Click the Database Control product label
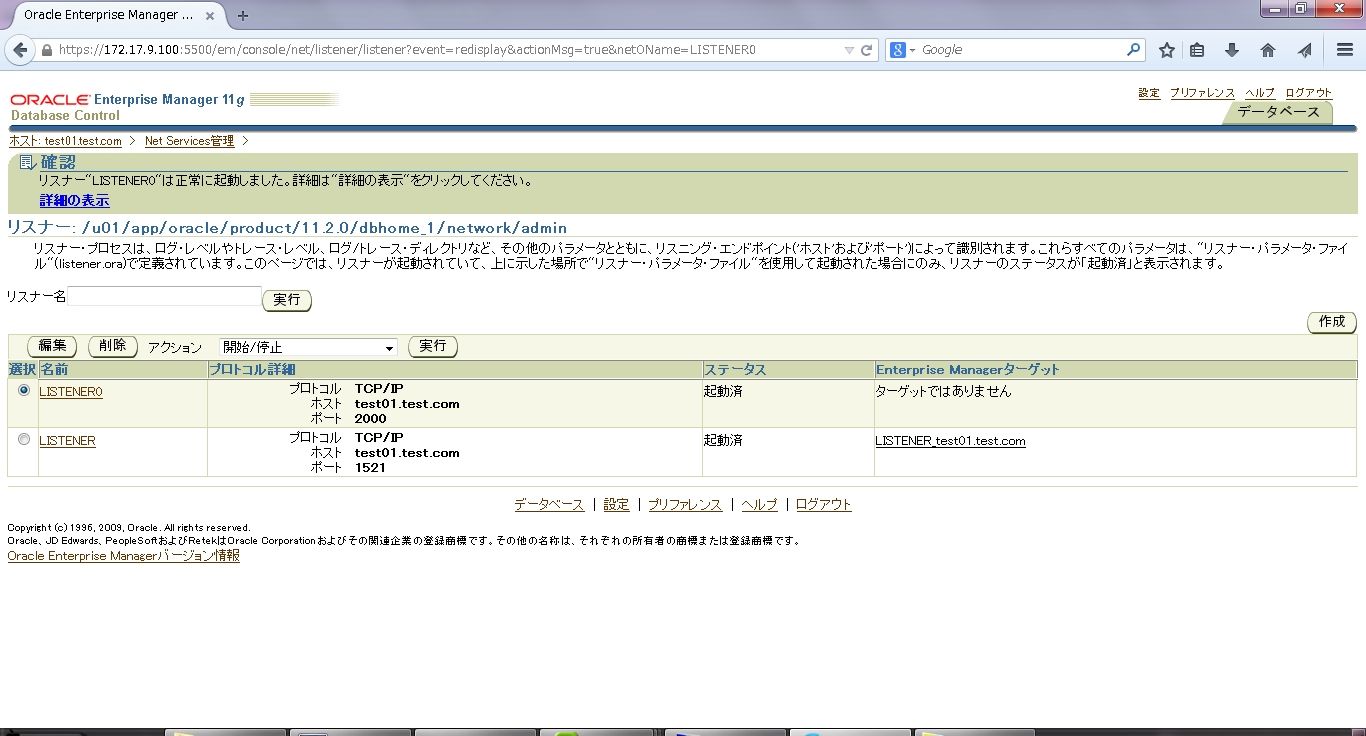This screenshot has height=736, width=1366. click(65, 116)
